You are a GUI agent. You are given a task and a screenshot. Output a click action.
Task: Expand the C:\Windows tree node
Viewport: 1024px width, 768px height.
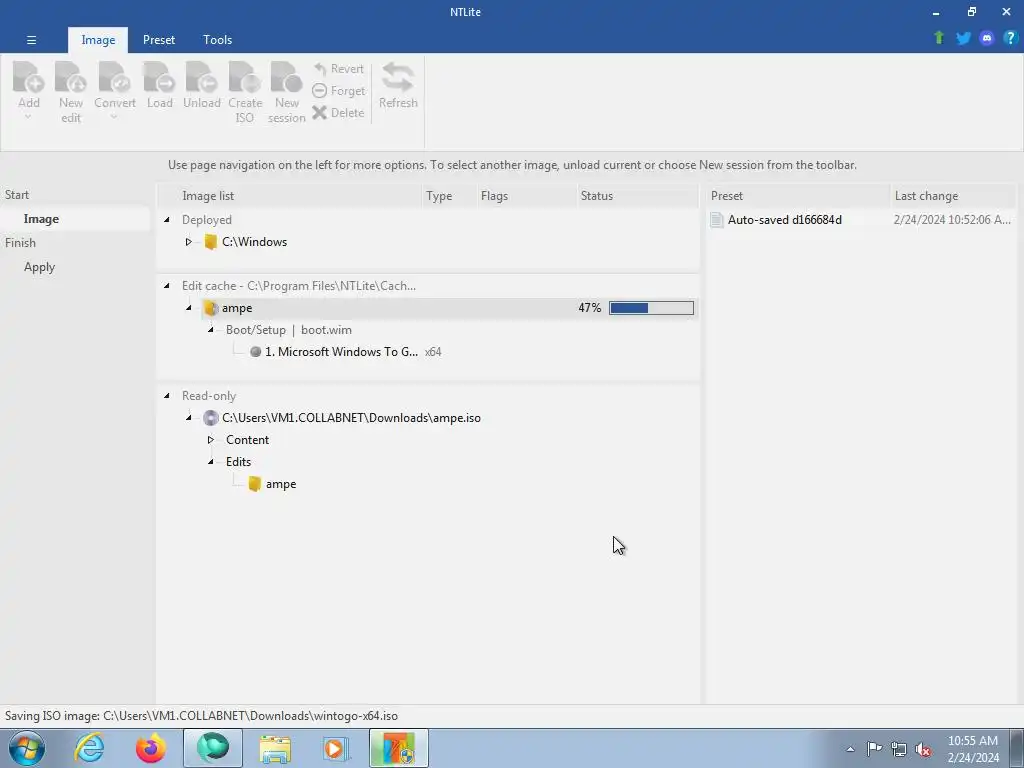pyautogui.click(x=188, y=242)
